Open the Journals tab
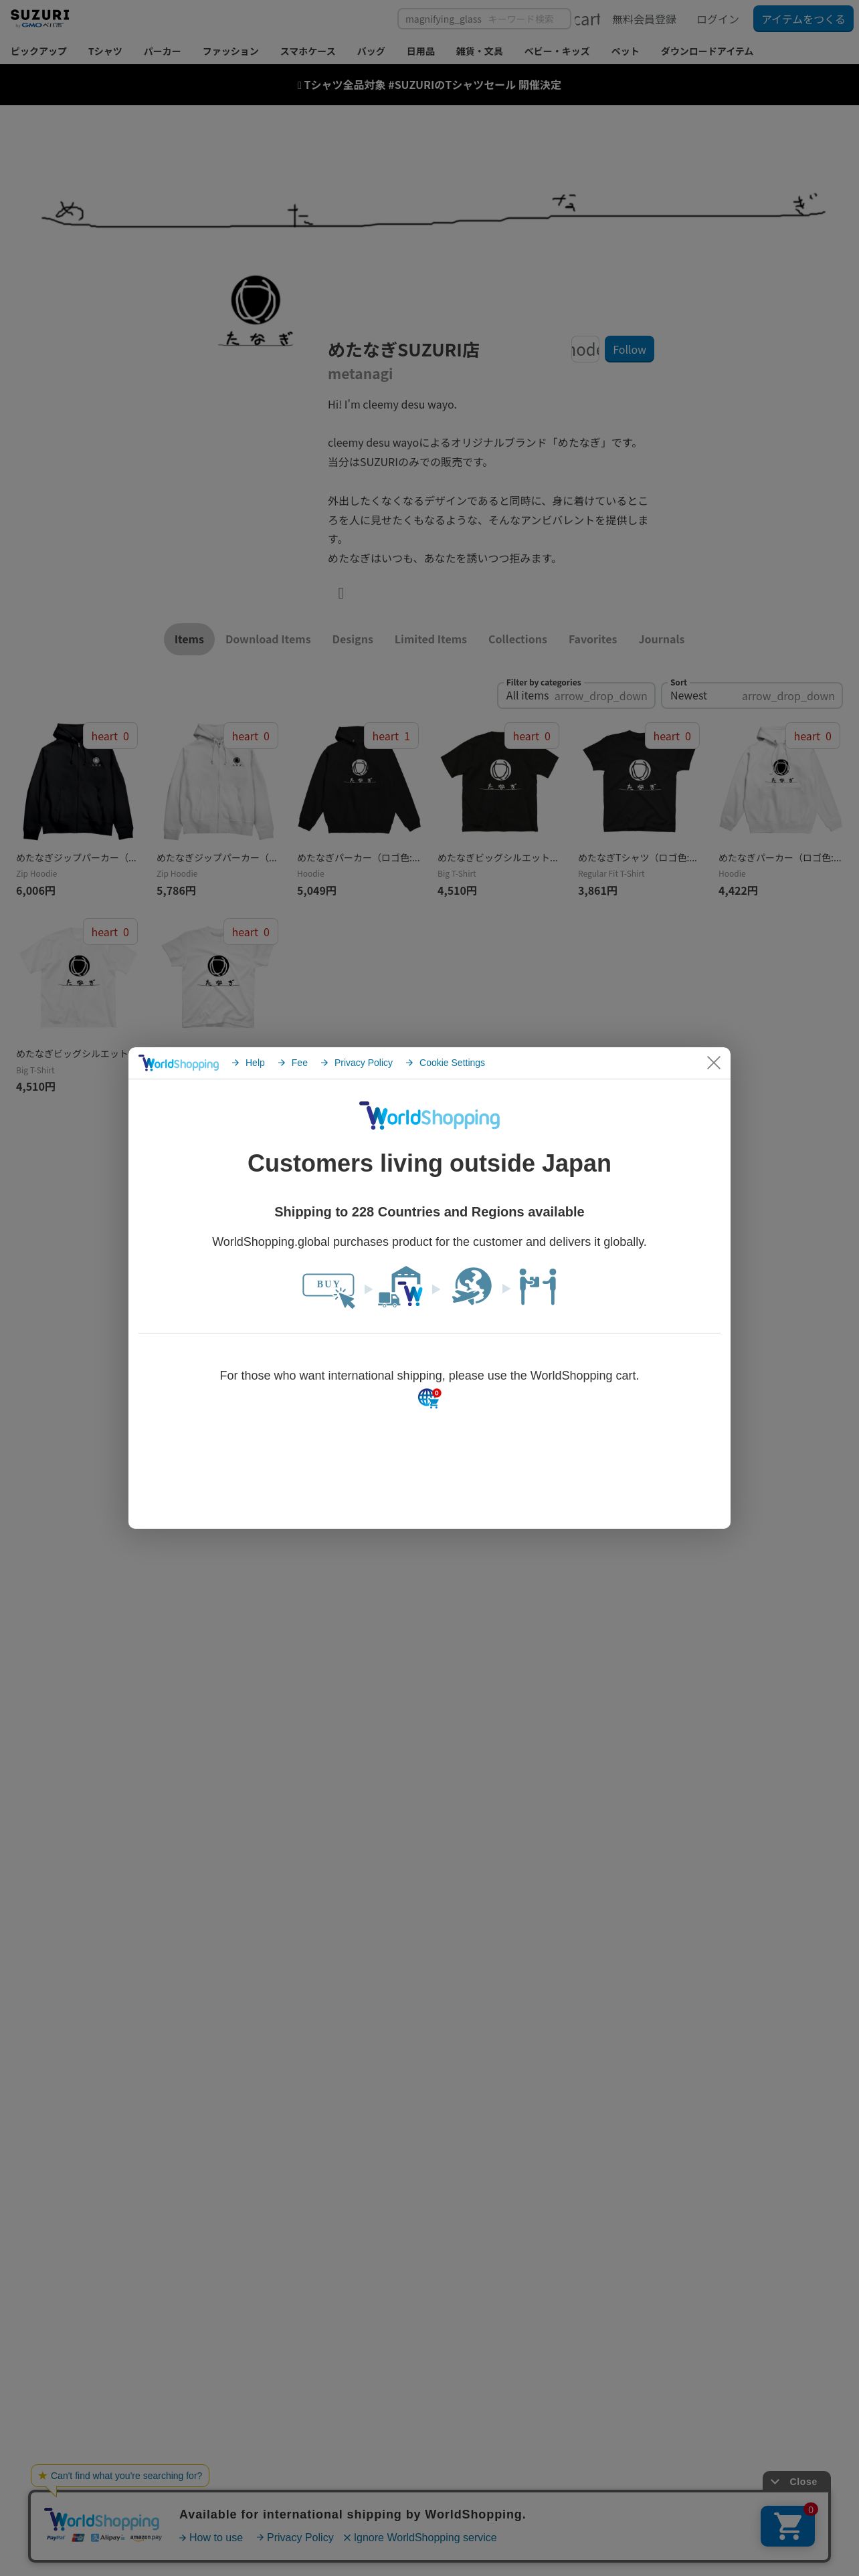This screenshot has width=859, height=2576. (x=662, y=639)
